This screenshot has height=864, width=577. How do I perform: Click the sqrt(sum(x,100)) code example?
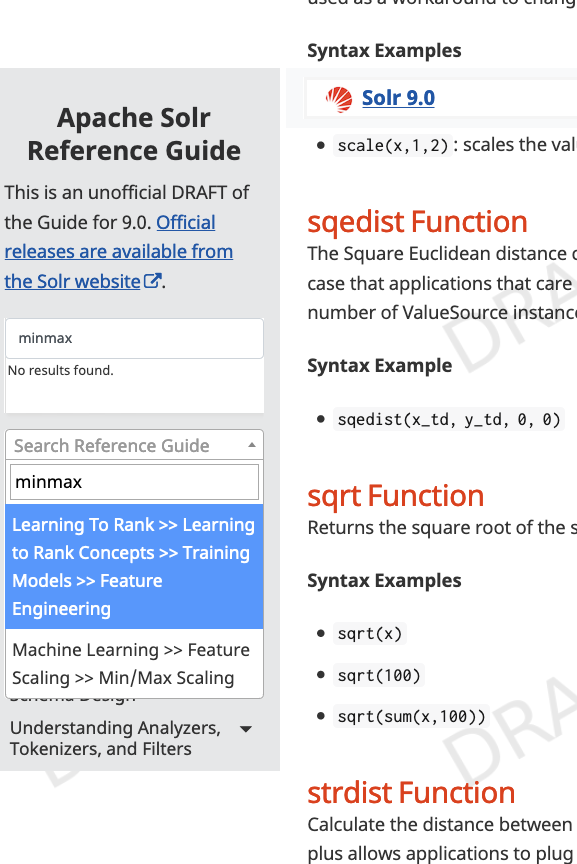411,717
